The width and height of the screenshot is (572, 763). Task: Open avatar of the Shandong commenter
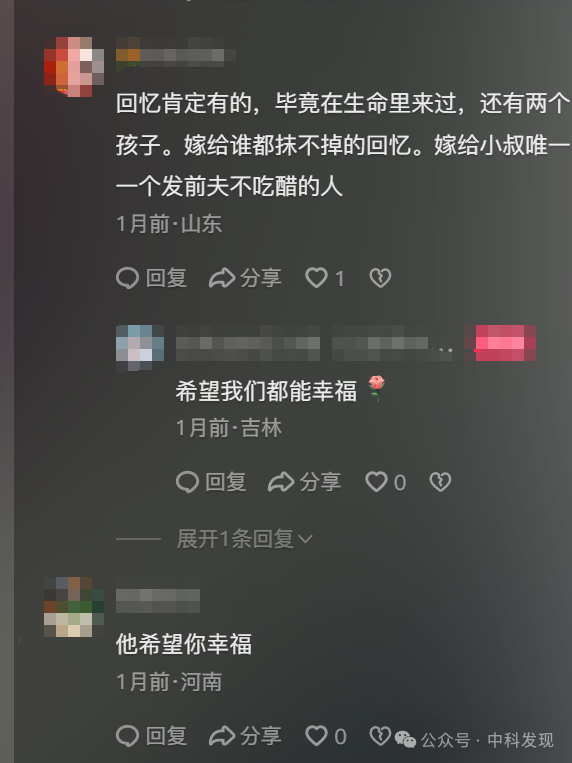click(74, 67)
